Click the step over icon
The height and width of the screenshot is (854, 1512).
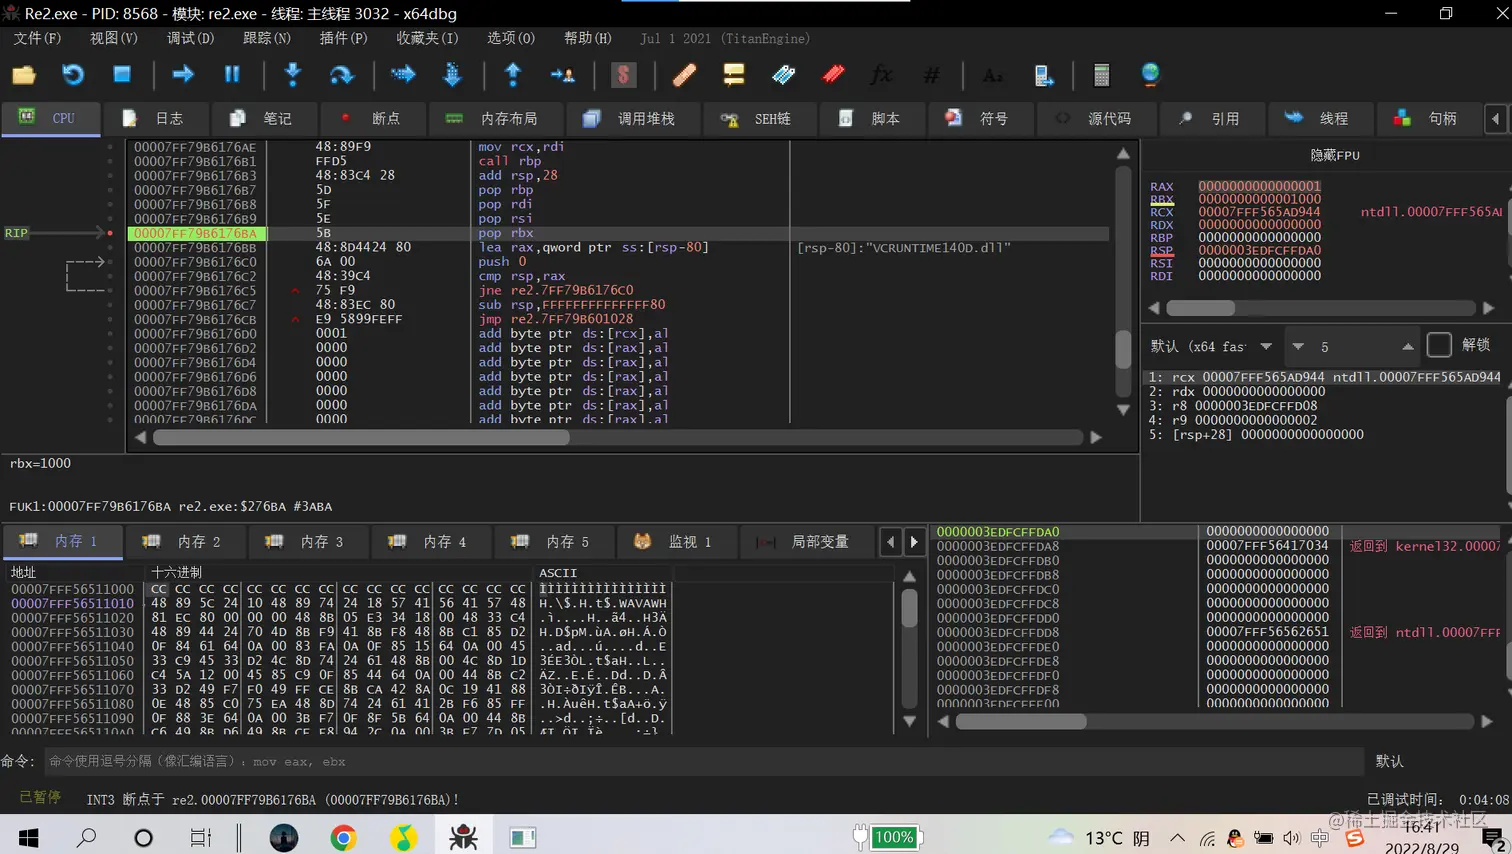[342, 75]
